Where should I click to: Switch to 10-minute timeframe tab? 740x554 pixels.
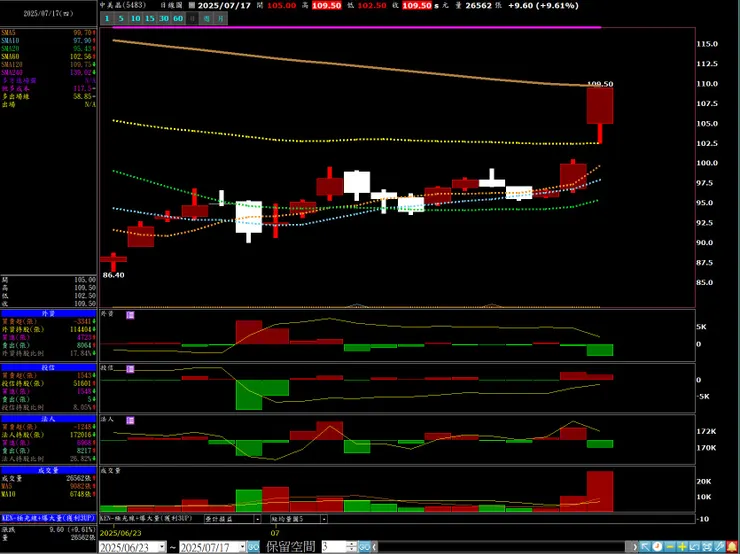(x=135, y=18)
